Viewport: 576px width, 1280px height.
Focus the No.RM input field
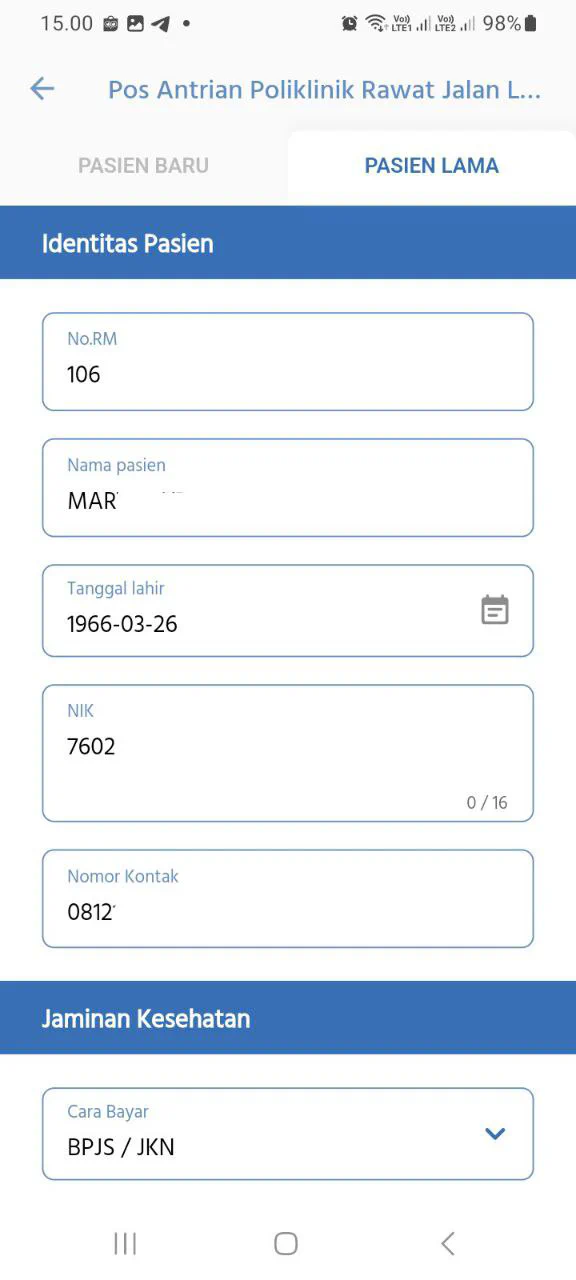pos(288,362)
